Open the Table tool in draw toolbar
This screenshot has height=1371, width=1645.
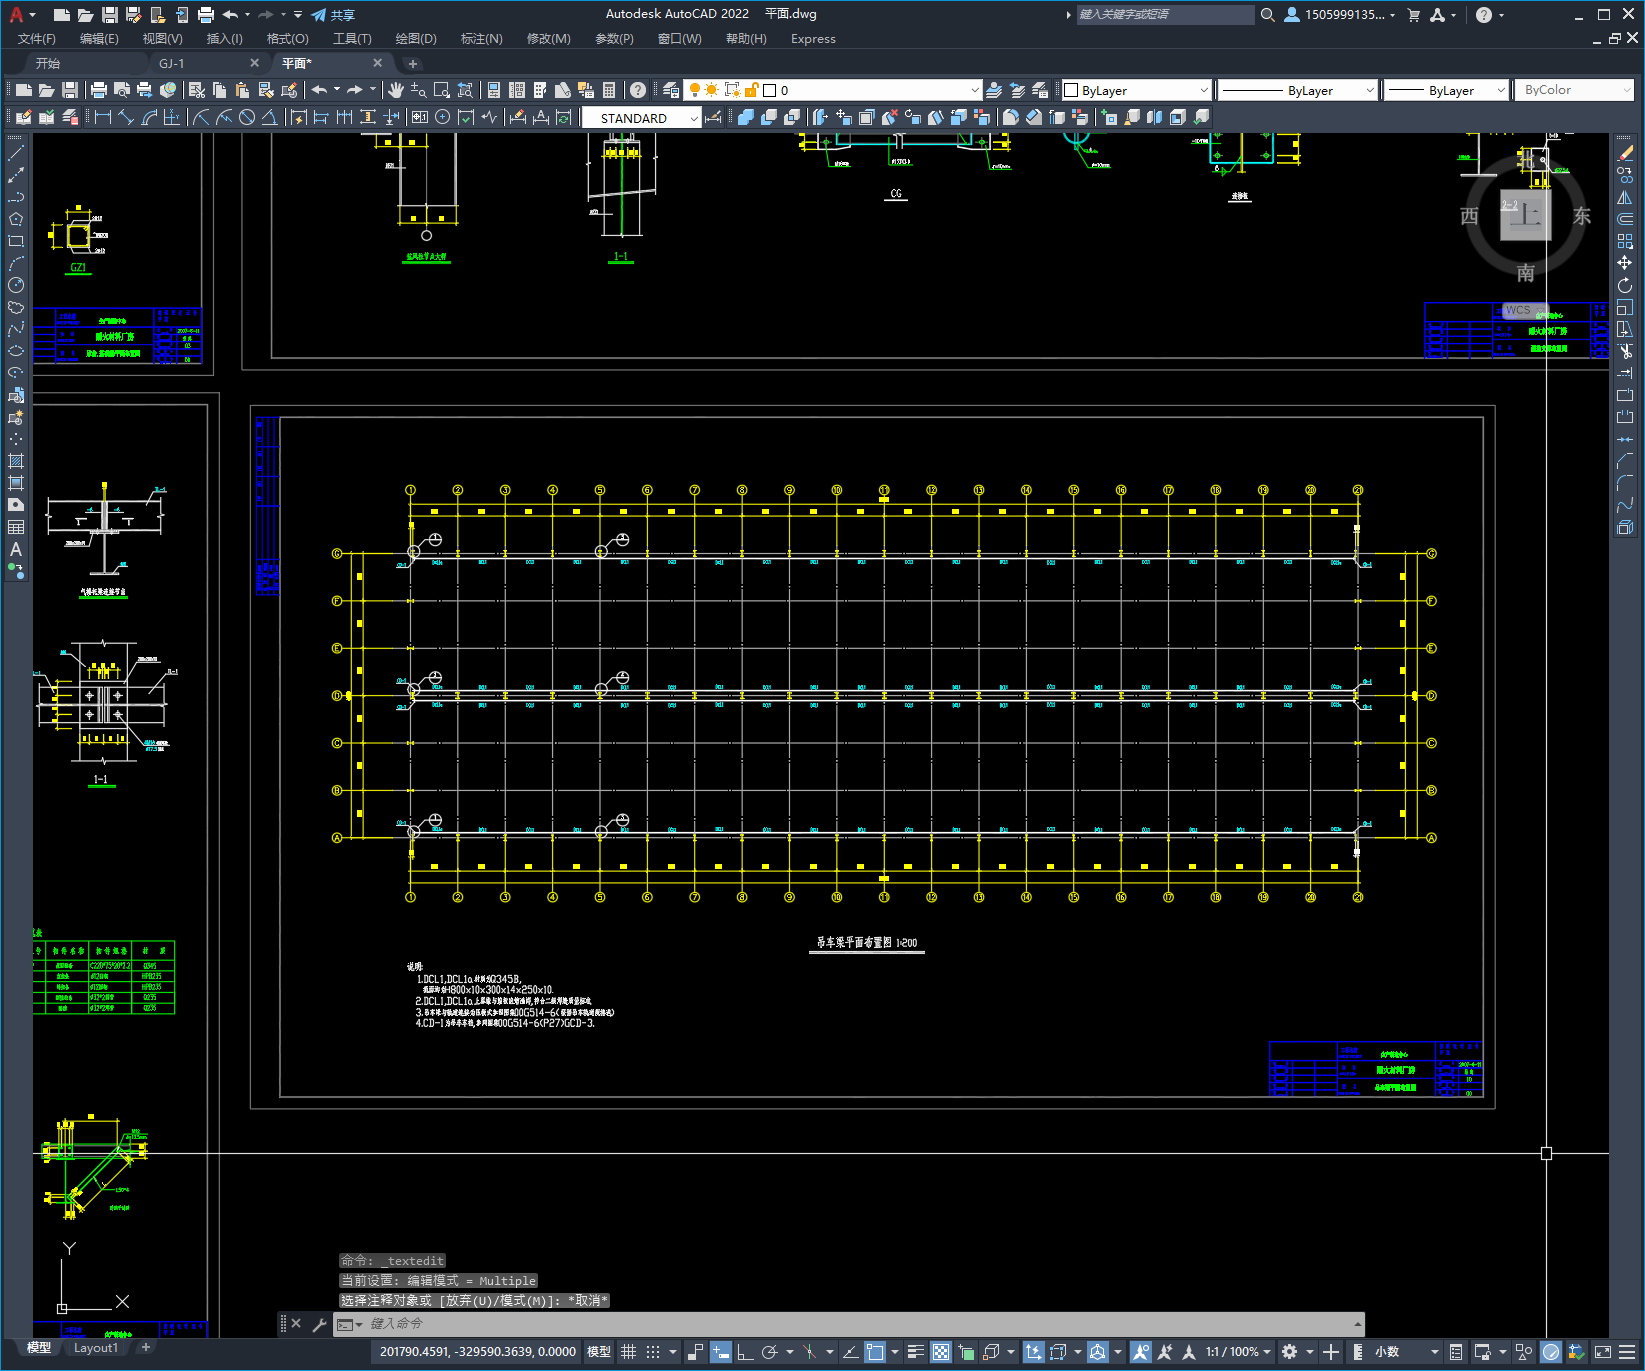[16, 527]
